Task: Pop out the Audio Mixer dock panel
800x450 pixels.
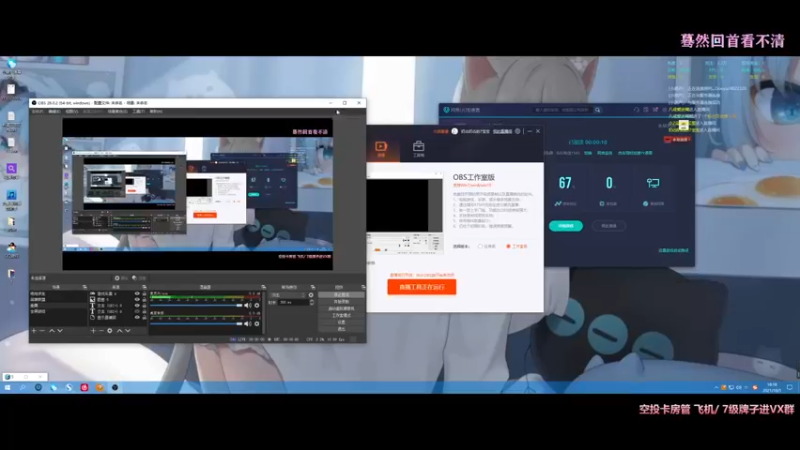Action: pyautogui.click(x=263, y=287)
